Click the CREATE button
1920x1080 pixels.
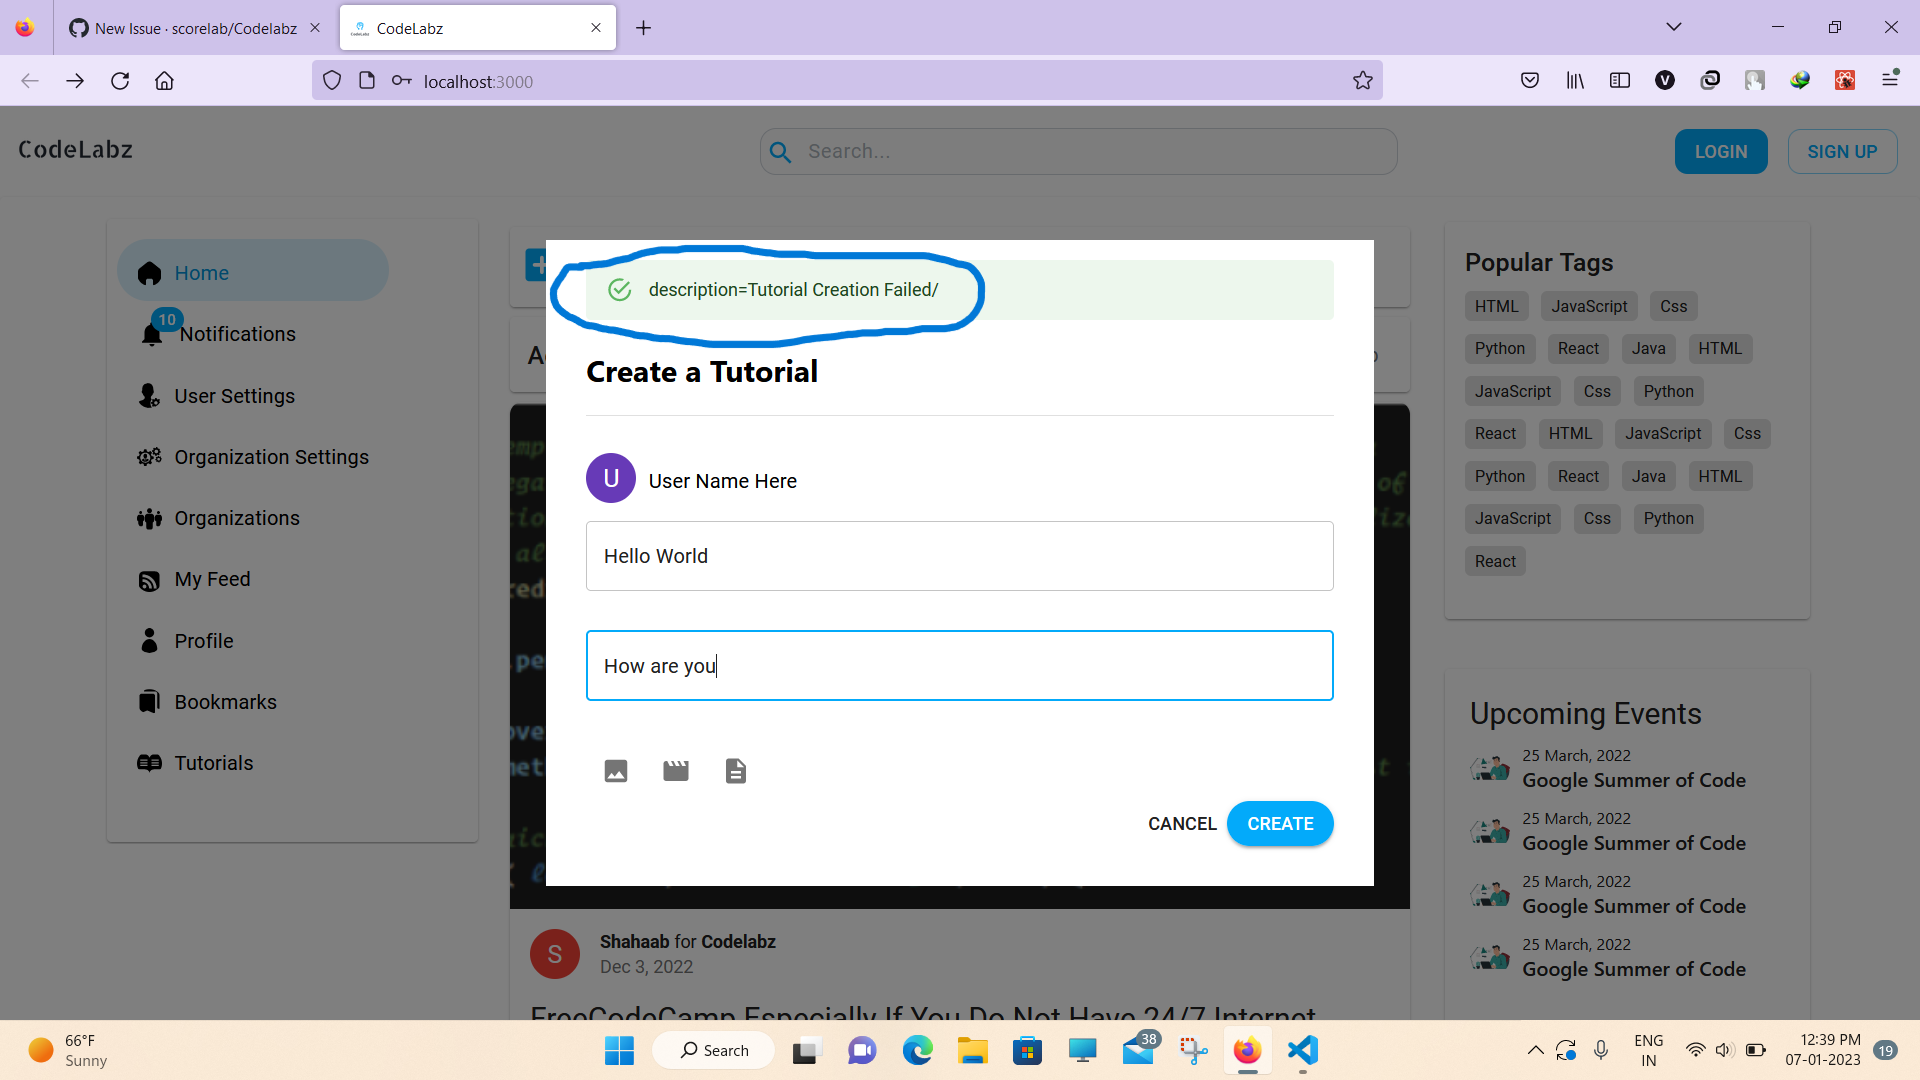(x=1280, y=823)
